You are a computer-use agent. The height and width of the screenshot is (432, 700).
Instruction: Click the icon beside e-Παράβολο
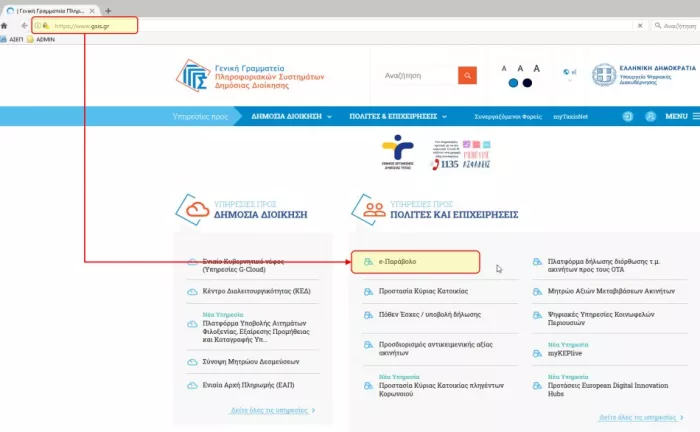pos(368,262)
